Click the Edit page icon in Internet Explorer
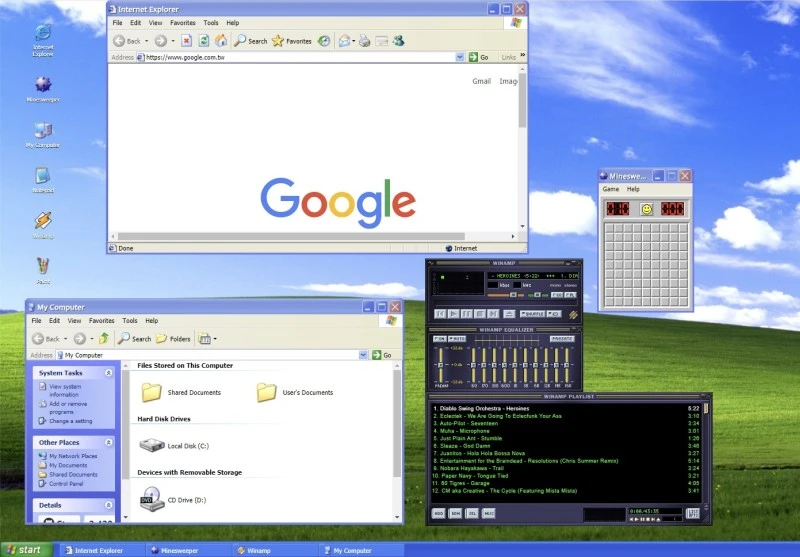This screenshot has height=557, width=800. click(x=382, y=41)
